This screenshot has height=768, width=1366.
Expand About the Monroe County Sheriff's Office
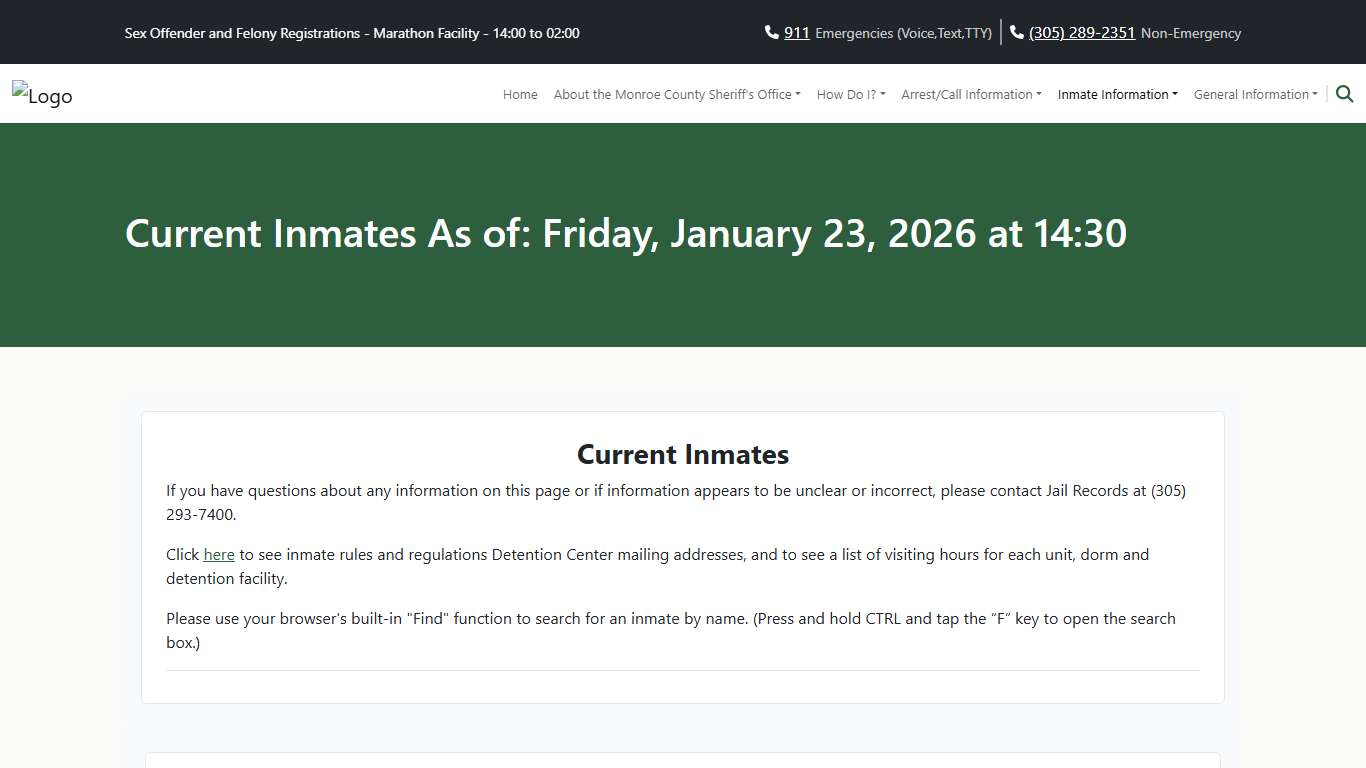click(x=677, y=95)
